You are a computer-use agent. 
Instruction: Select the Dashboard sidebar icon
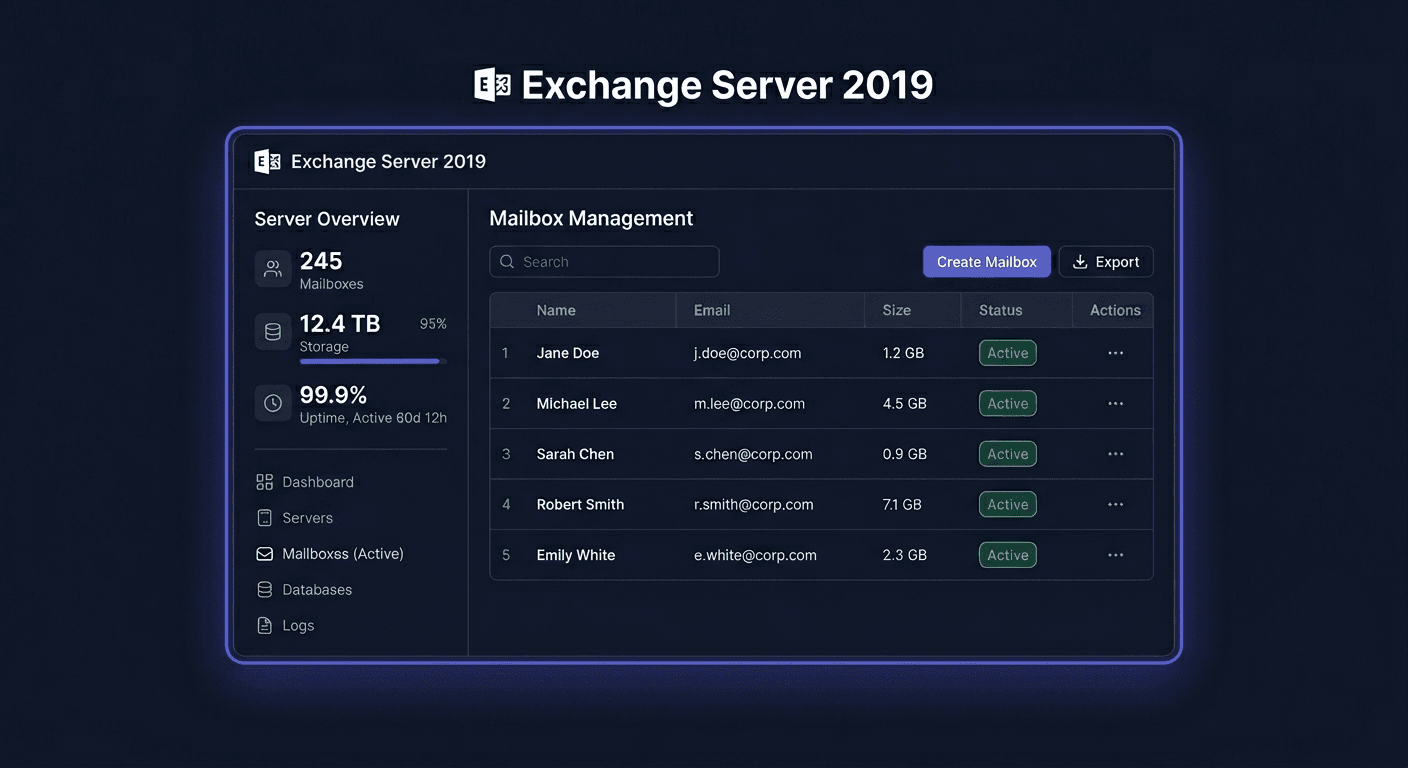264,481
